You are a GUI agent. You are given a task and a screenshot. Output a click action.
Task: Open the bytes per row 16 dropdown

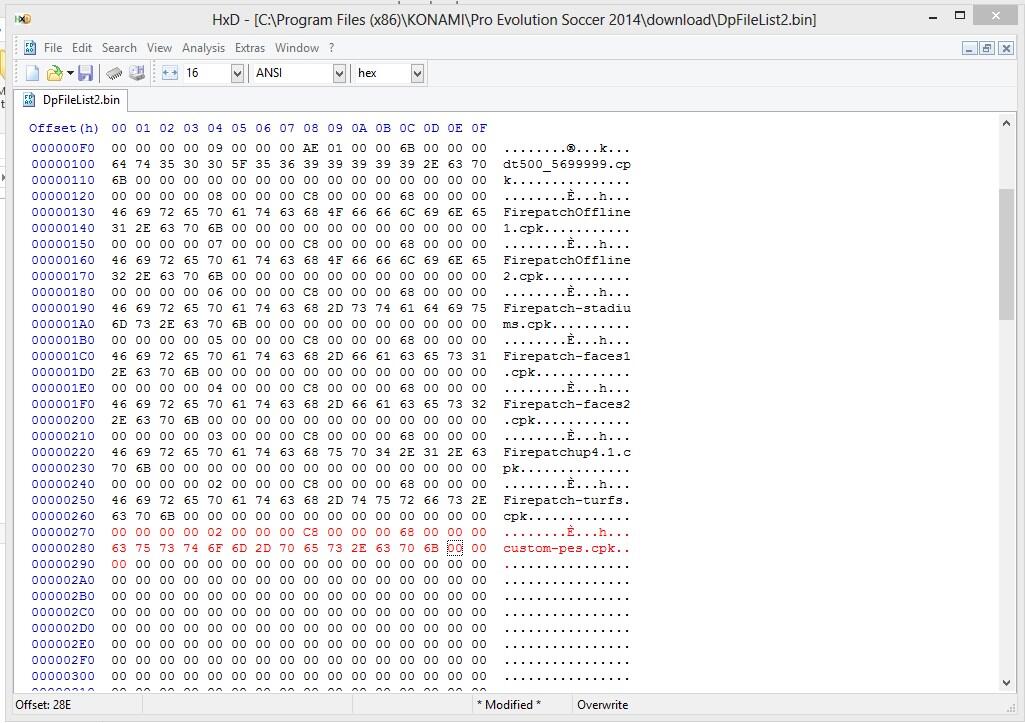(237, 73)
